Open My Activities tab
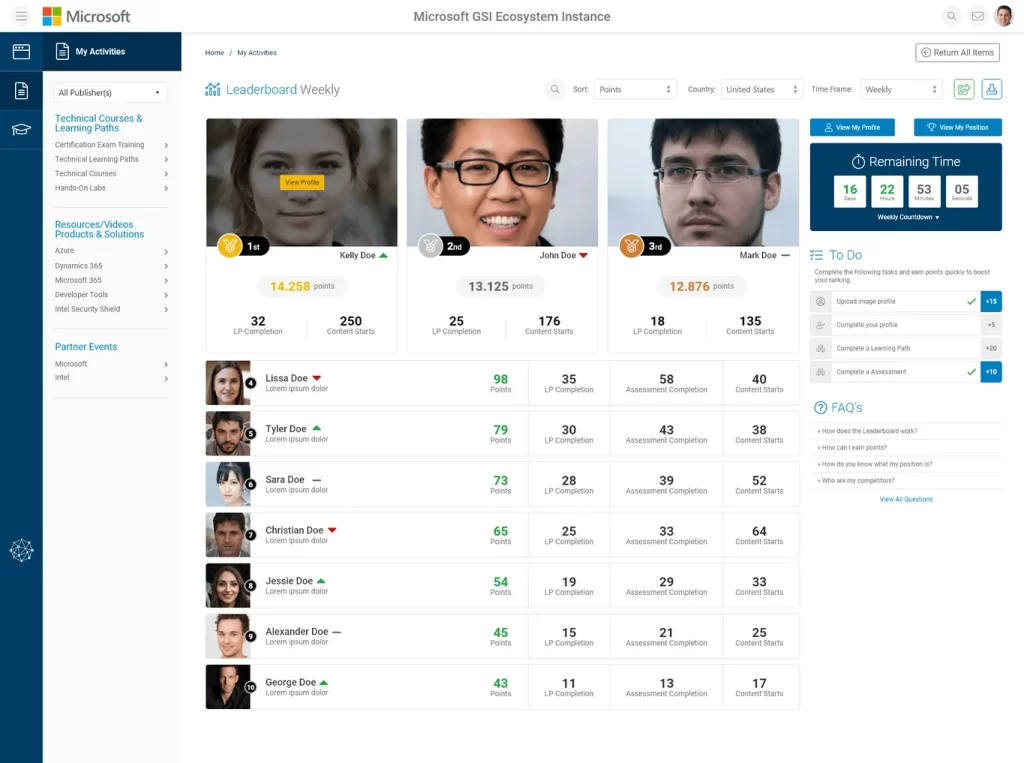Image resolution: width=1024 pixels, height=763 pixels. pos(112,52)
